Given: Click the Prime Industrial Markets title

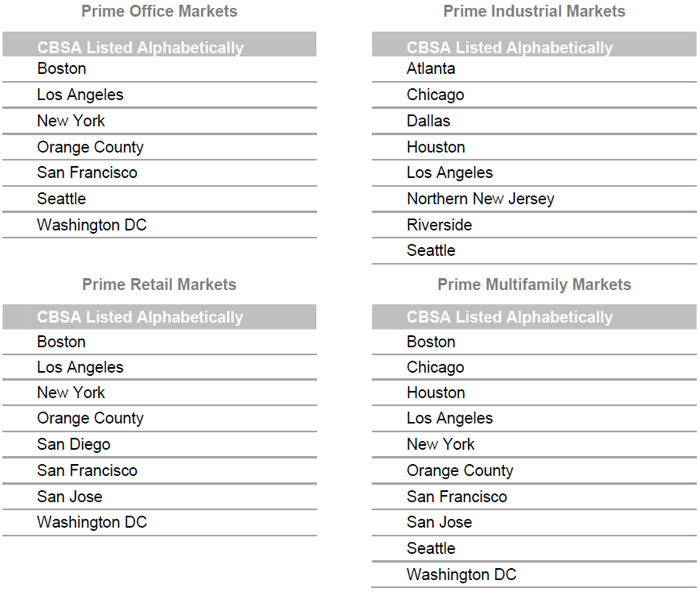Looking at the screenshot, I should (534, 12).
